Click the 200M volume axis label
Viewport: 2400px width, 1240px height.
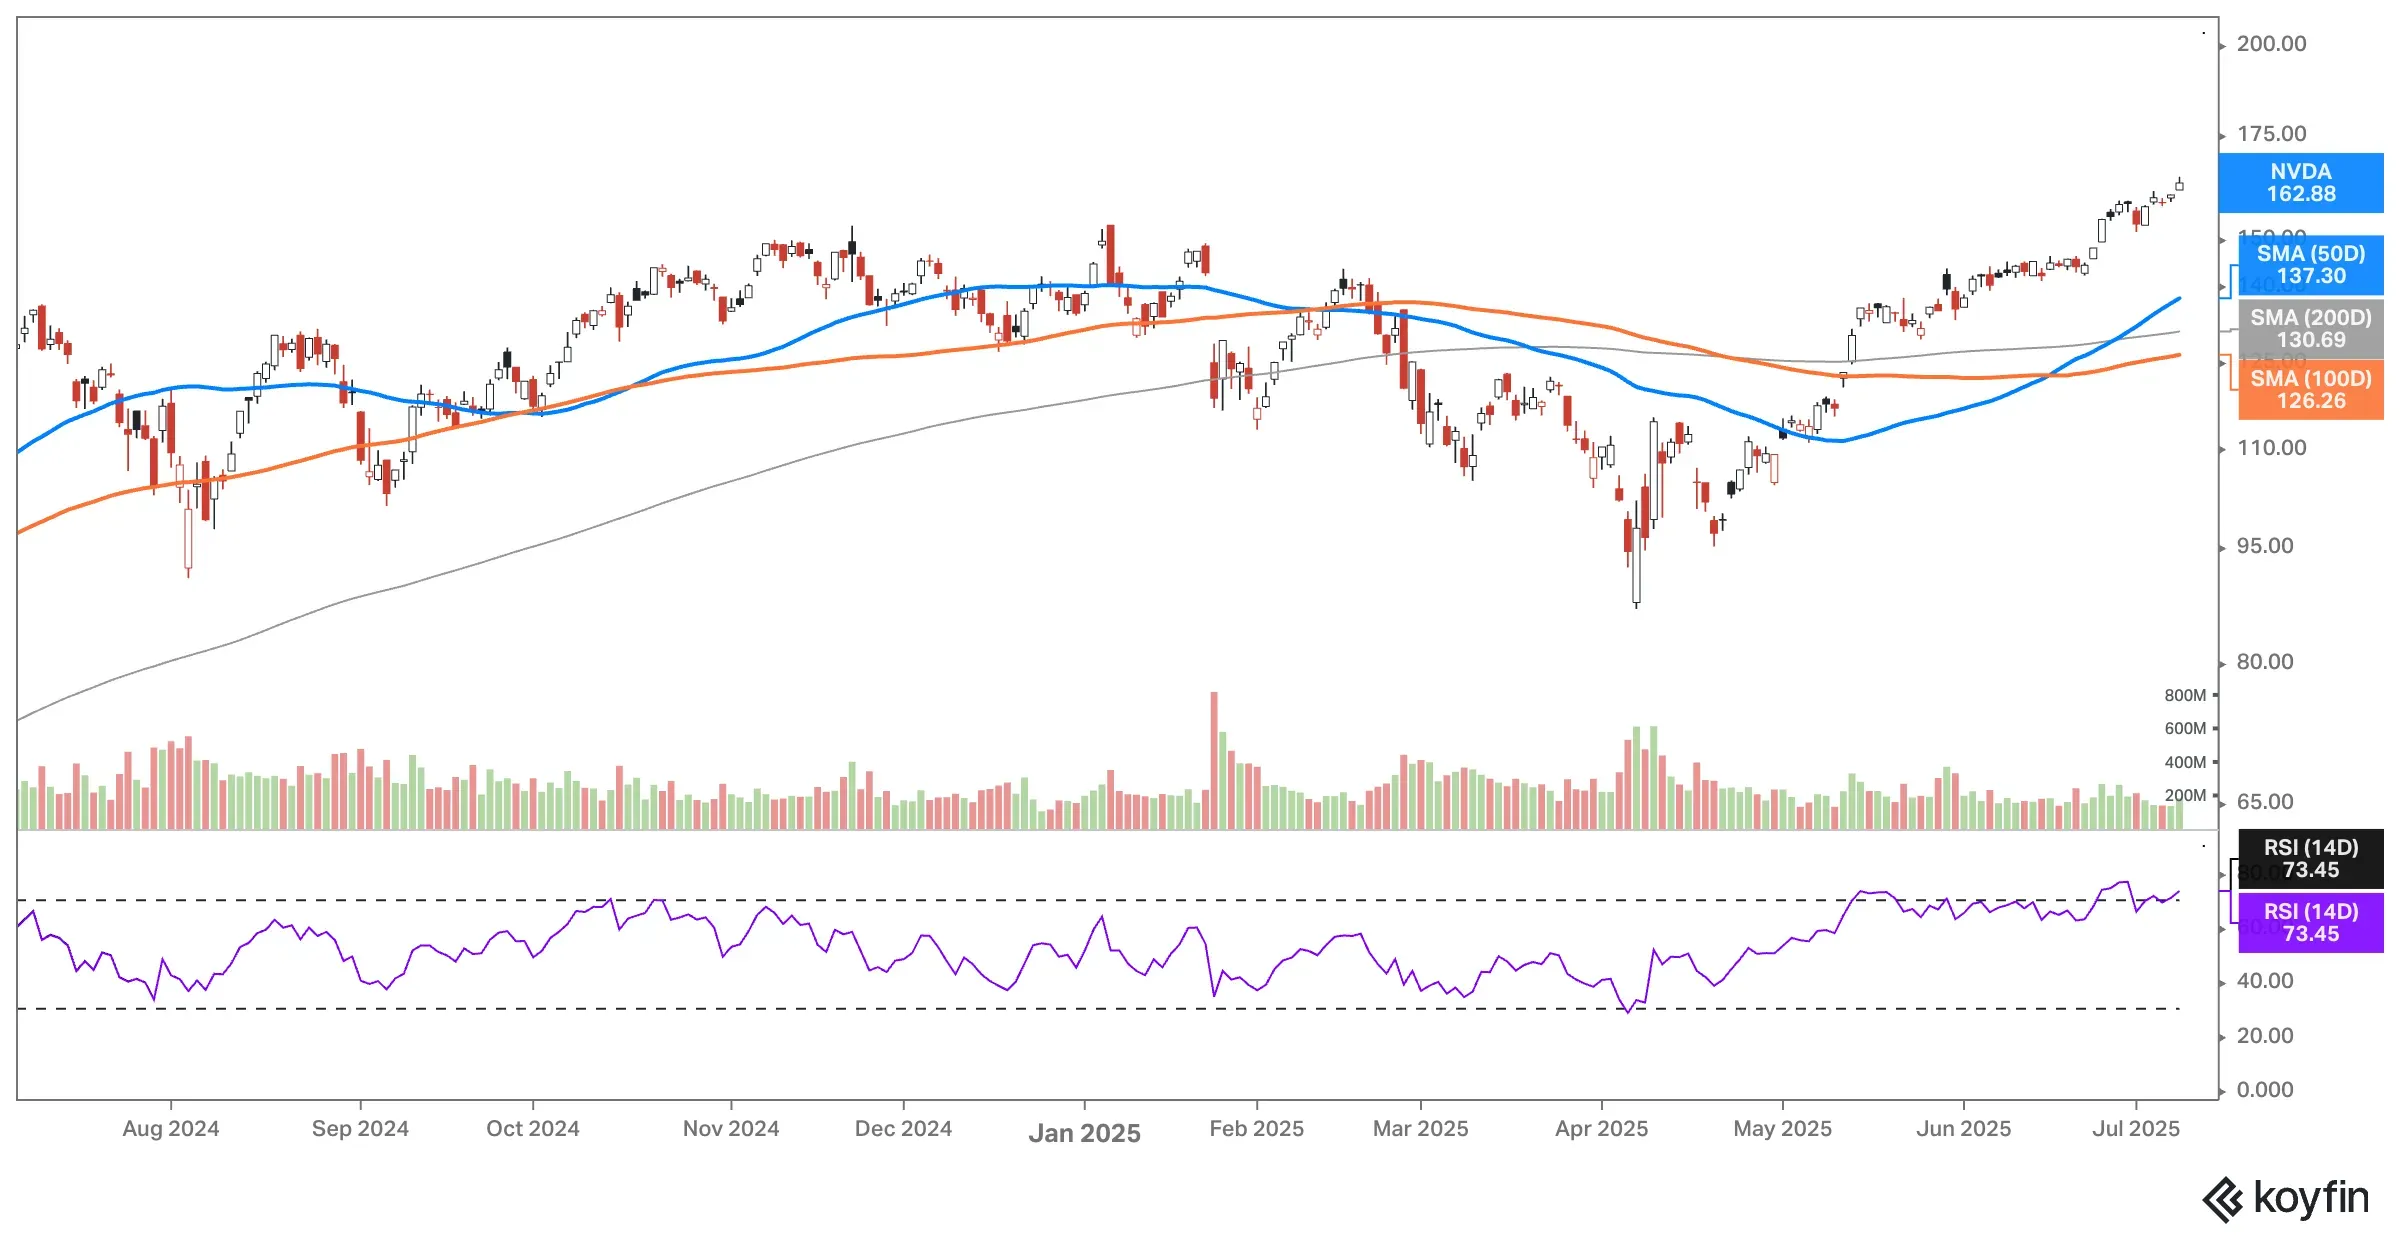[2185, 796]
